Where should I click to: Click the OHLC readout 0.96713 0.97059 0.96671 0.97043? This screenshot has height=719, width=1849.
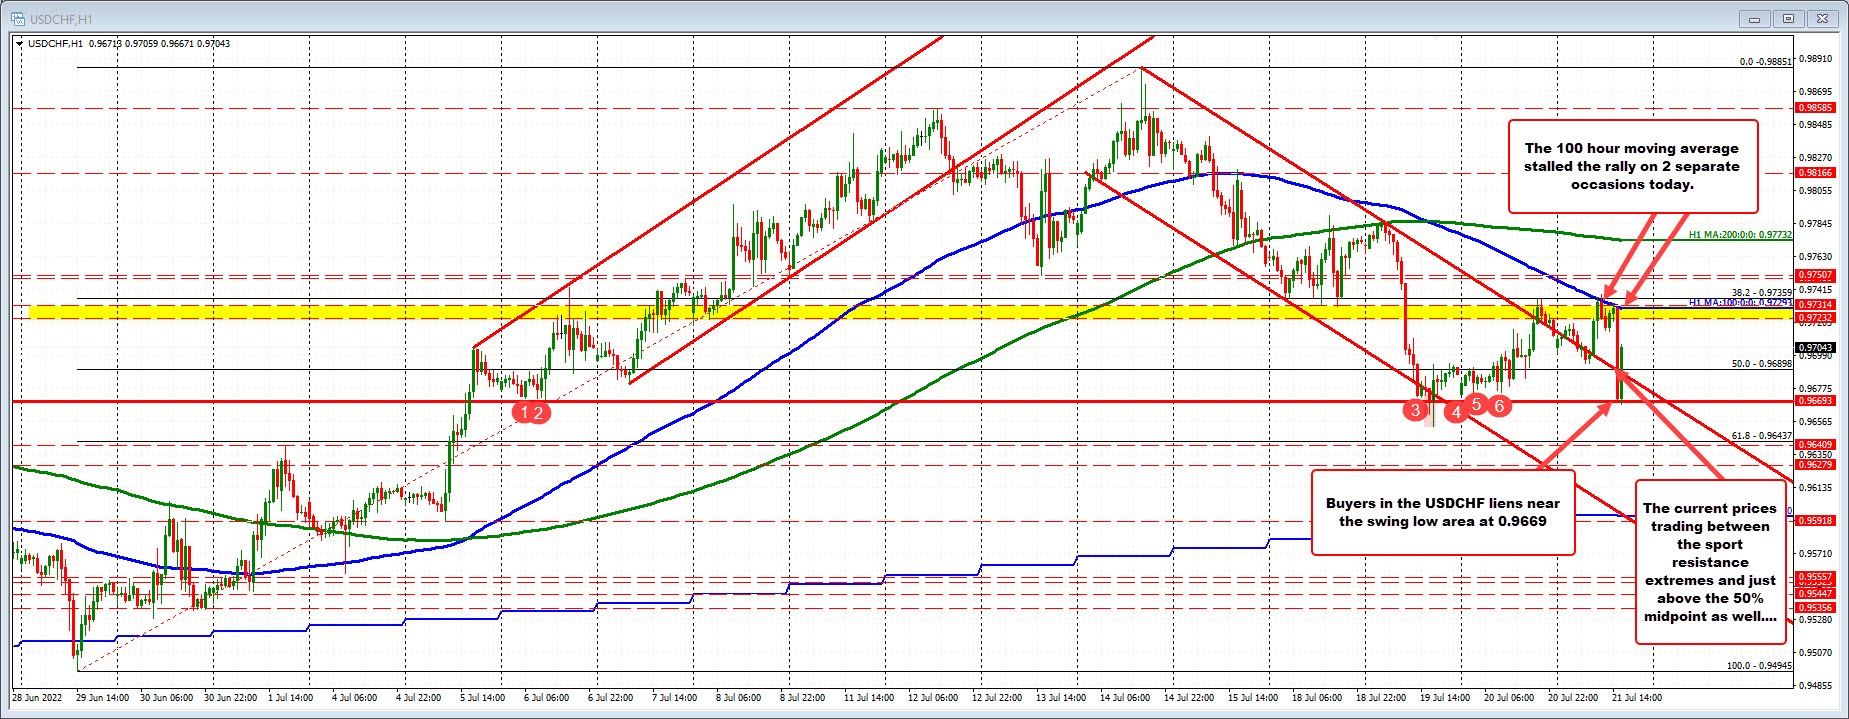click(159, 44)
